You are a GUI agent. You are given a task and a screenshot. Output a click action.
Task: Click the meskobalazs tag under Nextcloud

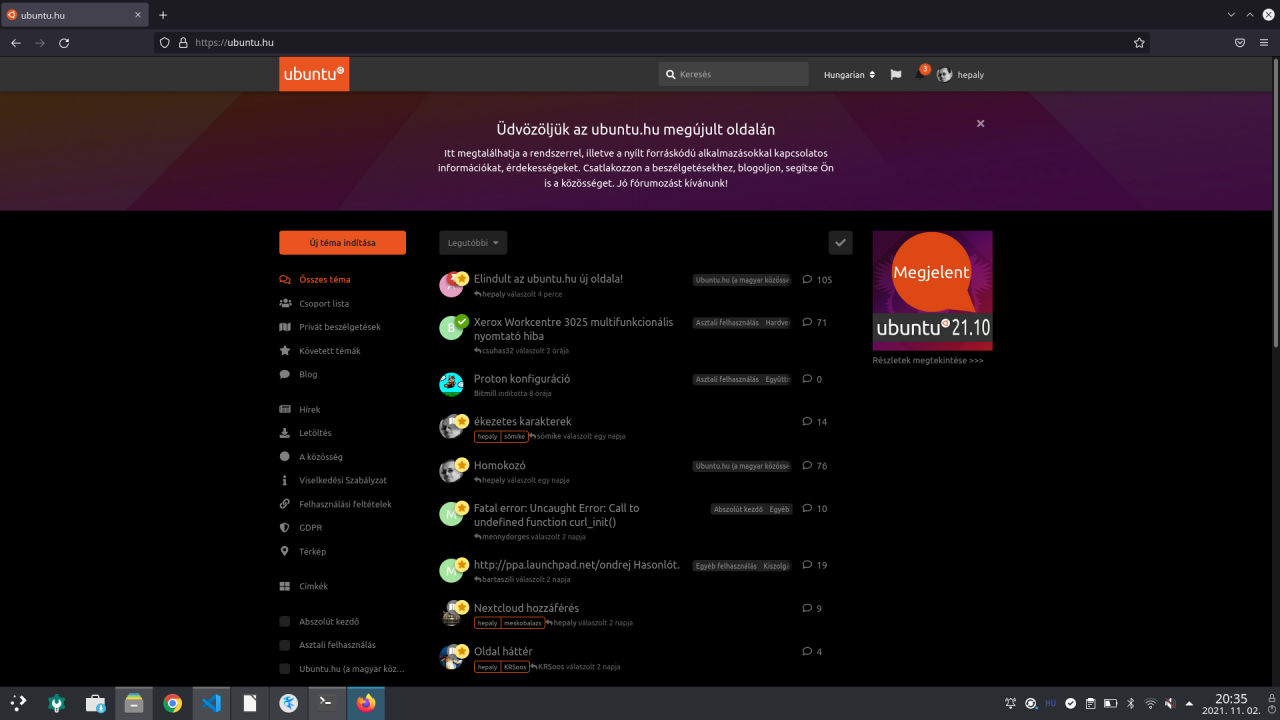pos(523,623)
